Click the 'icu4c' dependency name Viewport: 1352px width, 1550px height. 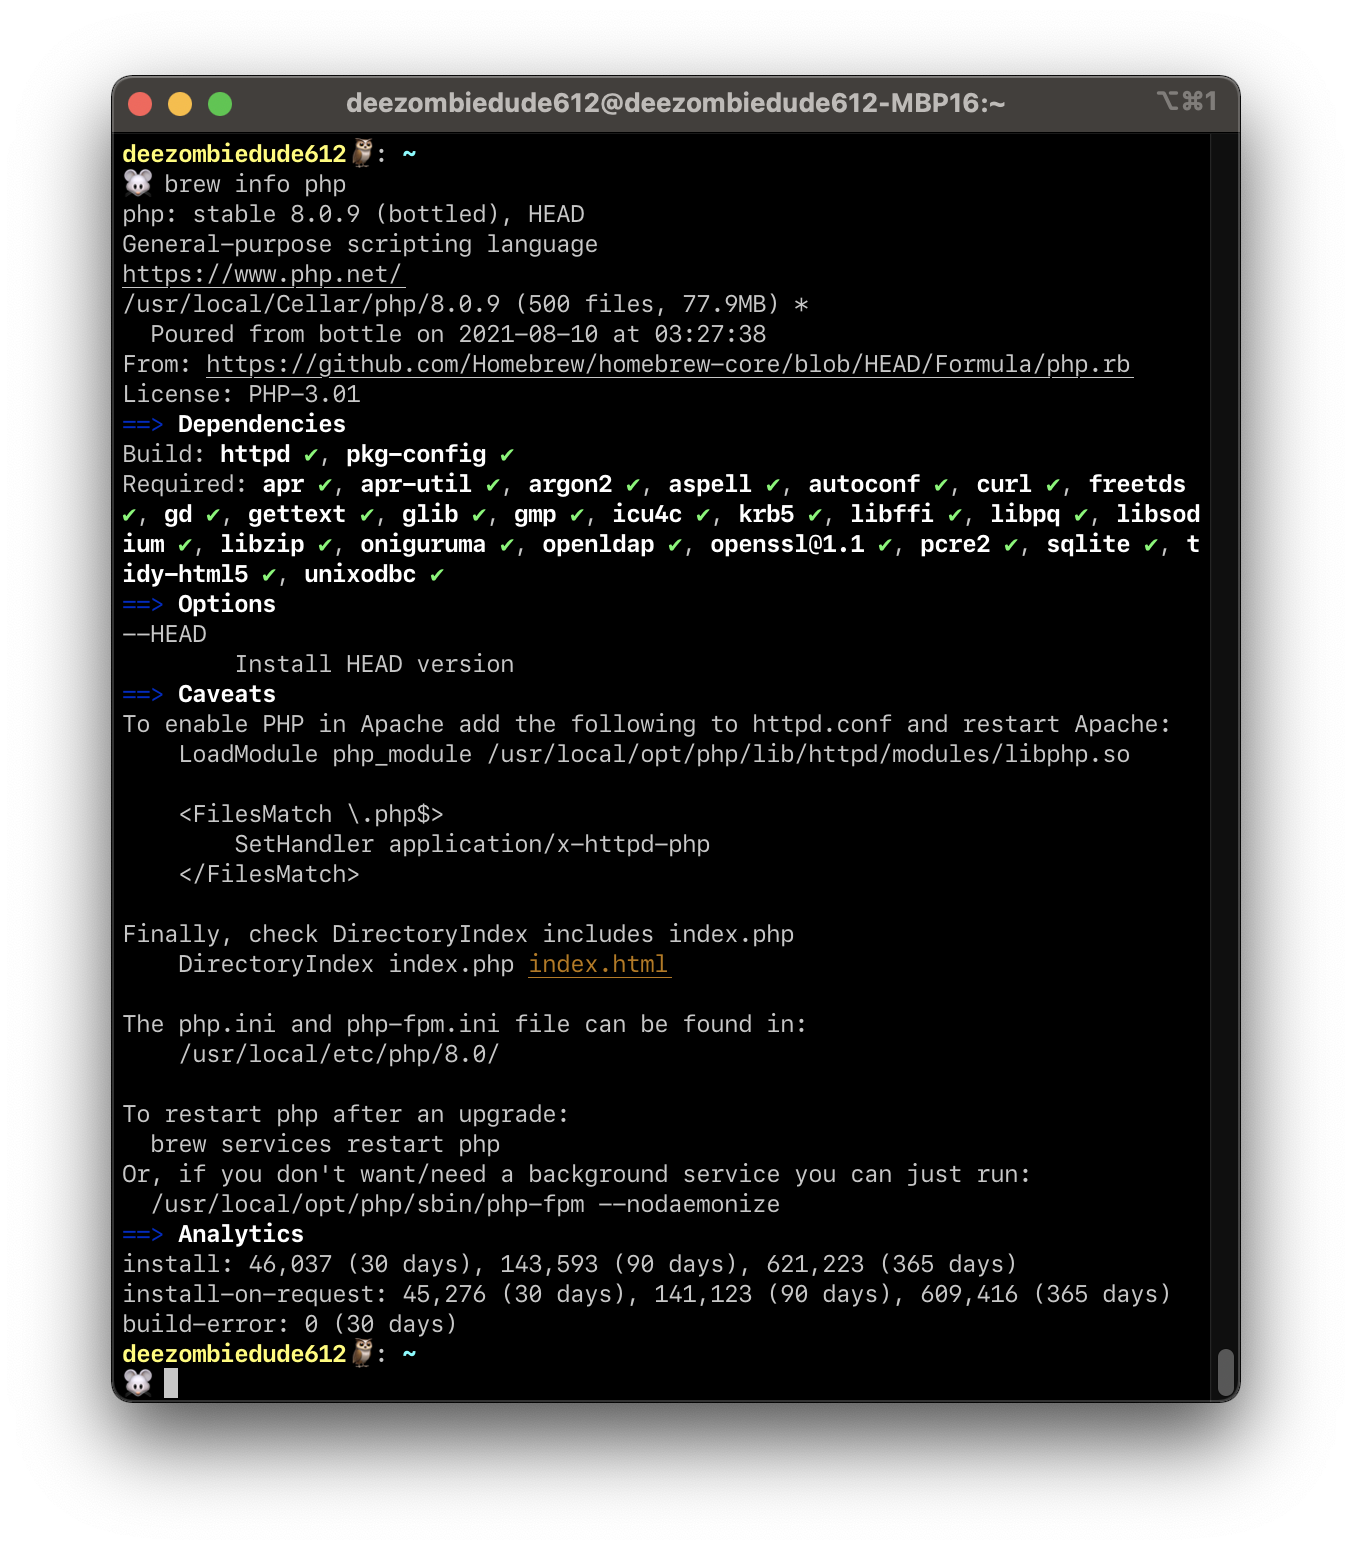647,514
